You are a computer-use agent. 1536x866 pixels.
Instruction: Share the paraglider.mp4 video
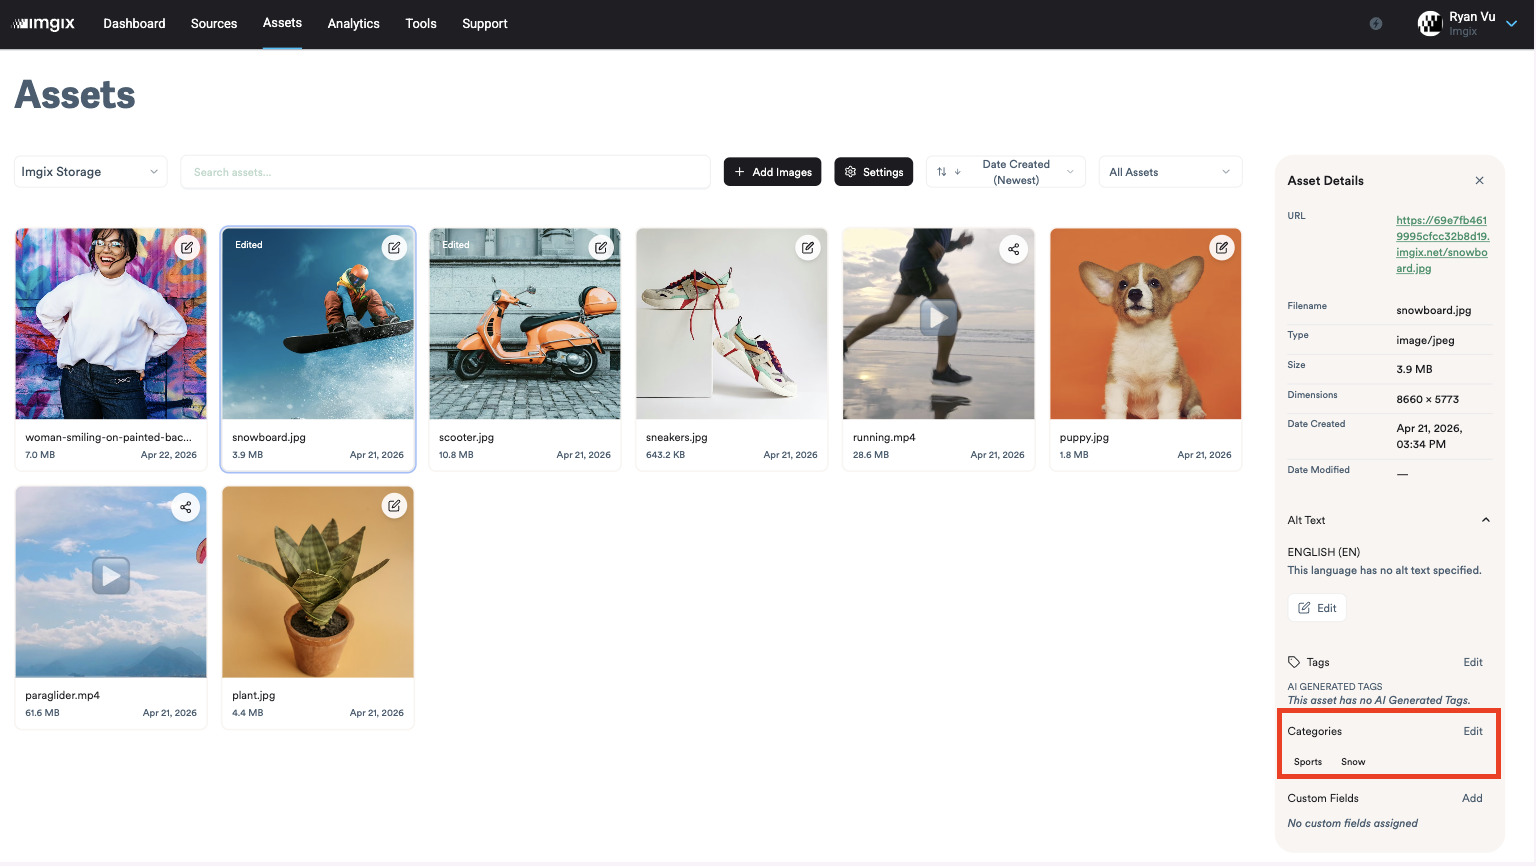pyautogui.click(x=186, y=507)
